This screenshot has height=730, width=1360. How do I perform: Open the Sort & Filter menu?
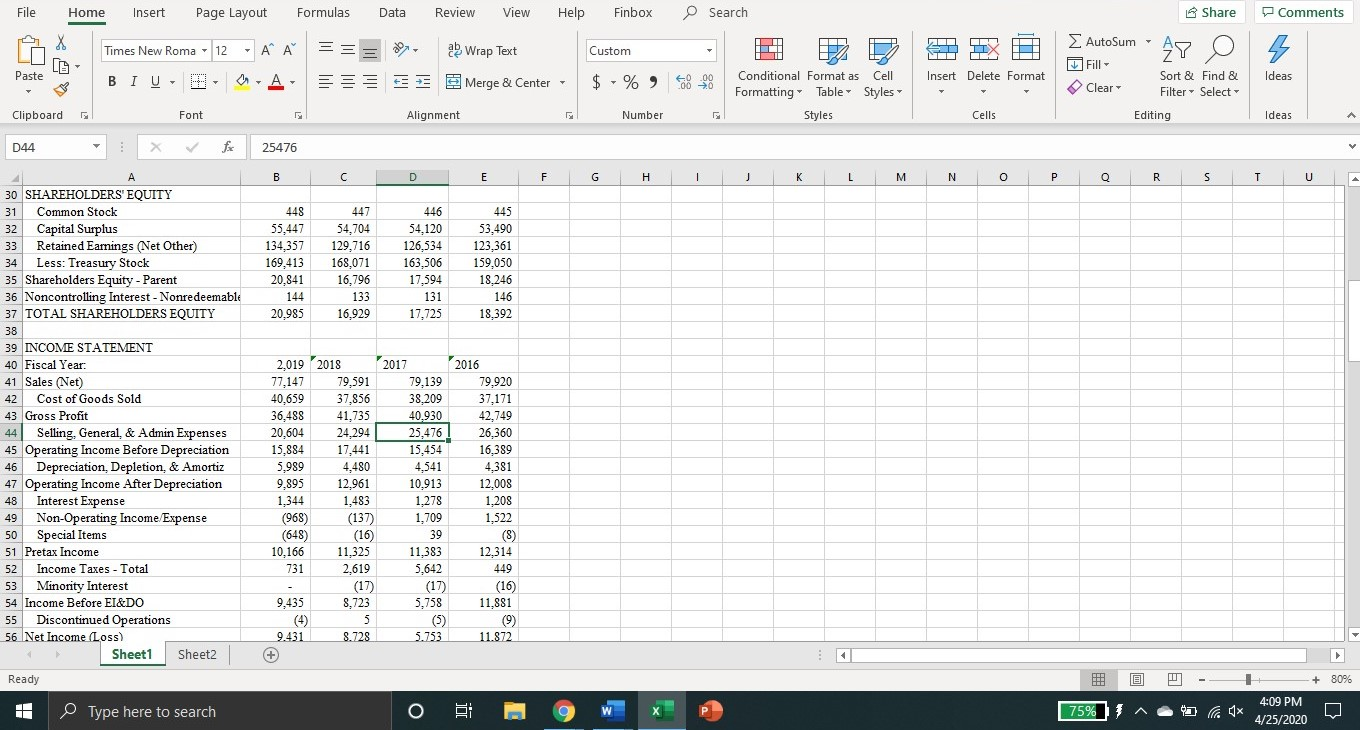[x=1175, y=67]
